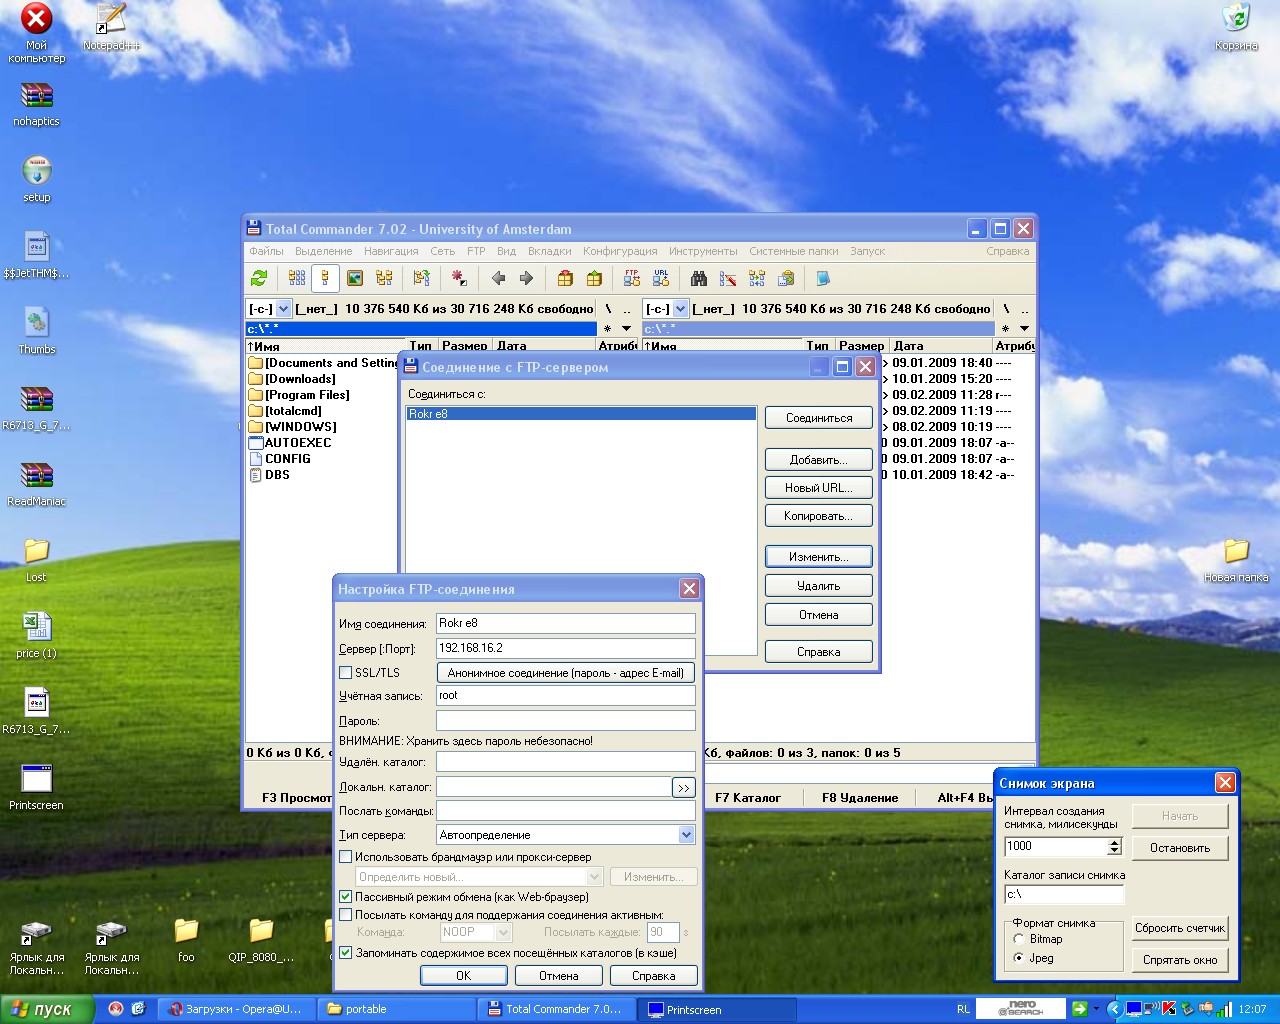
Task: Click the synchronize directories toolbar icon
Action: (757, 278)
